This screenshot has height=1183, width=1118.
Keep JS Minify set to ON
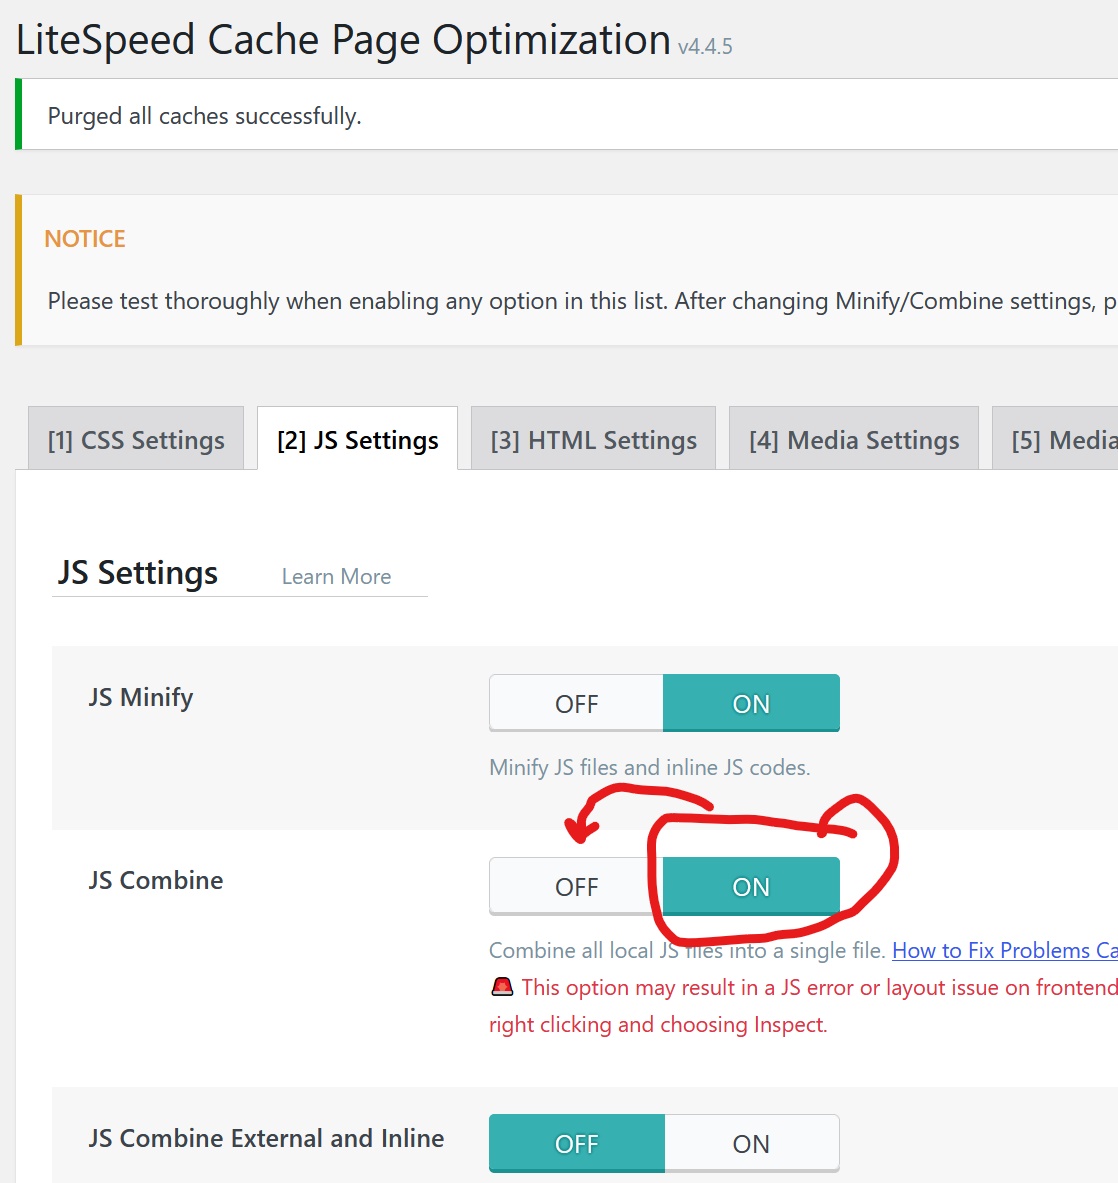tap(750, 702)
